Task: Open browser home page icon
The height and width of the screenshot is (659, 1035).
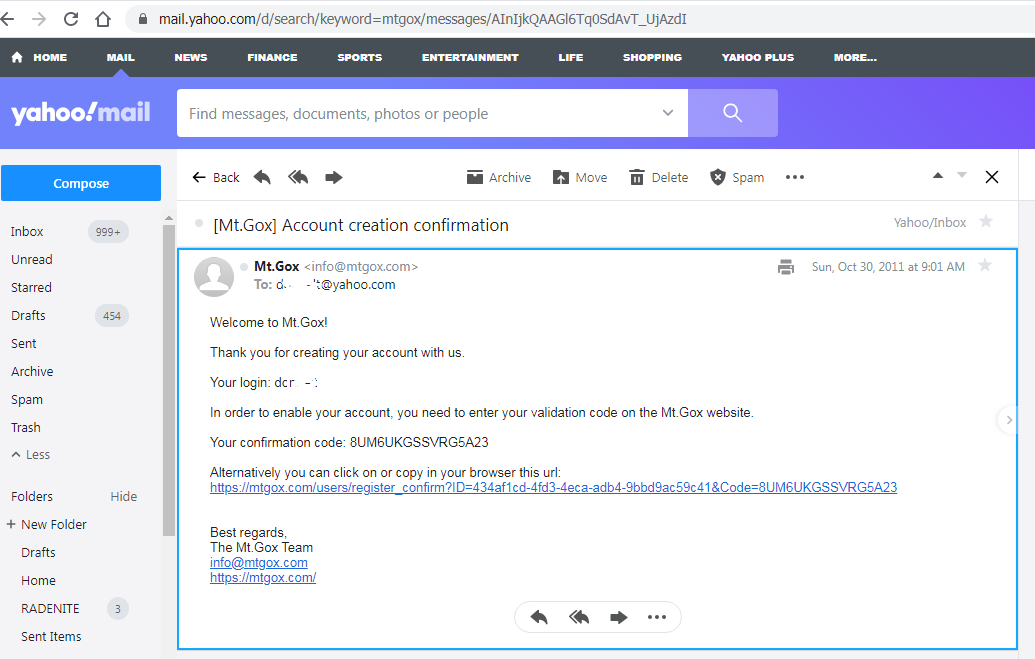Action: (103, 19)
